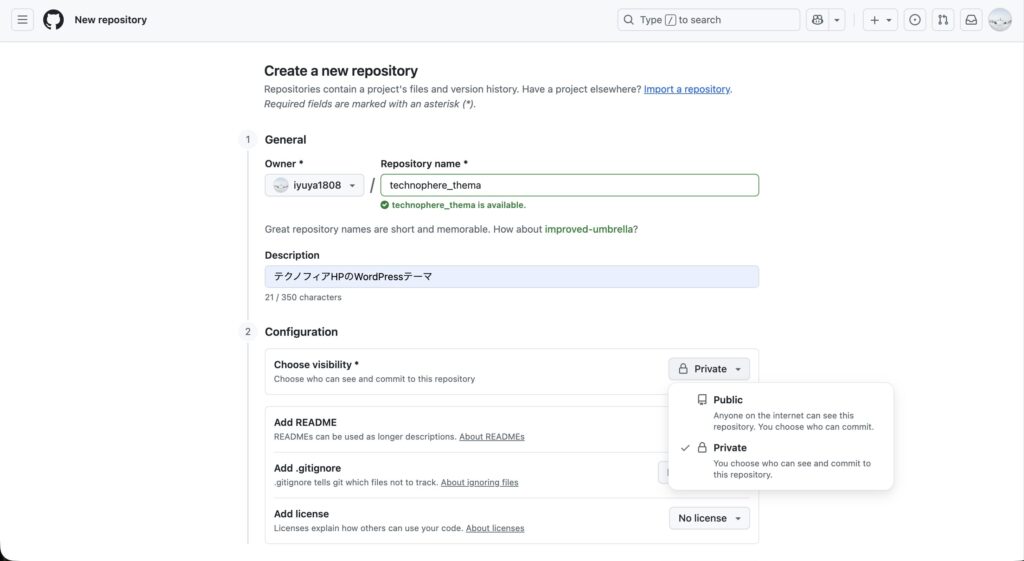Click the user profile avatar
Screen dimensions: 1024x561
(x=1000, y=20)
